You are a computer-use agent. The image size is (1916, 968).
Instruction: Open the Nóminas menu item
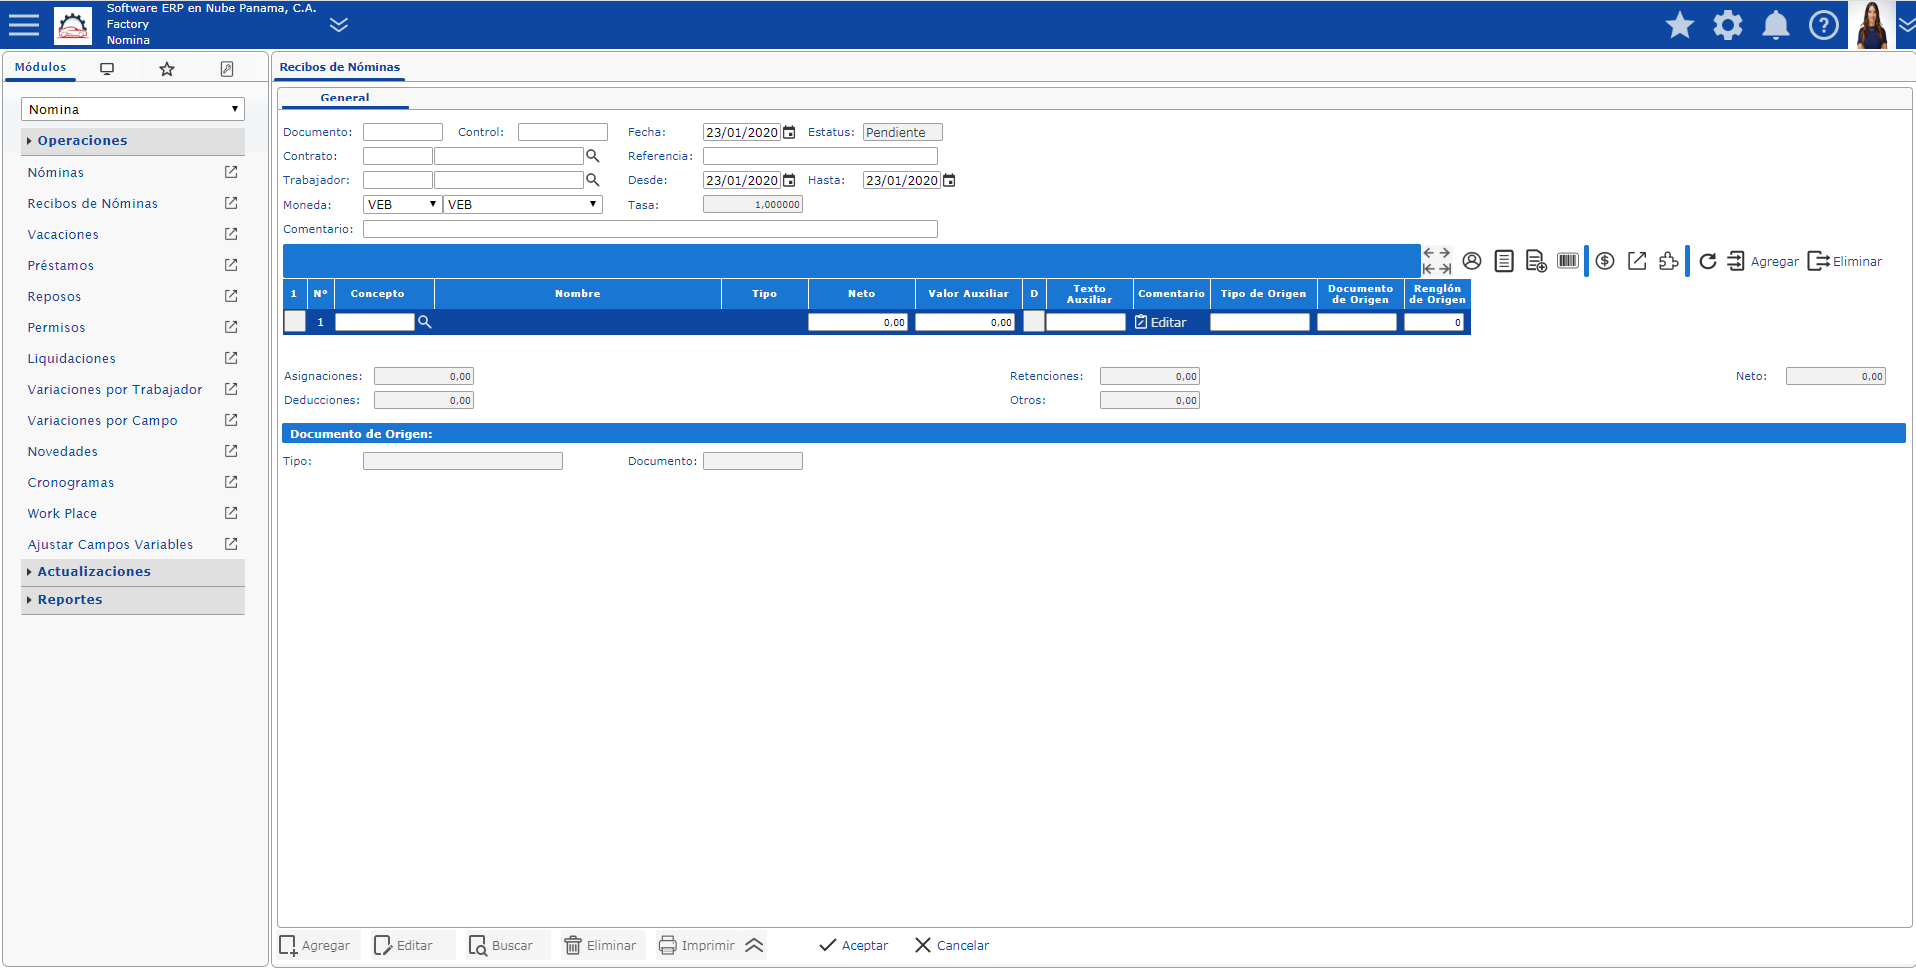(x=56, y=173)
